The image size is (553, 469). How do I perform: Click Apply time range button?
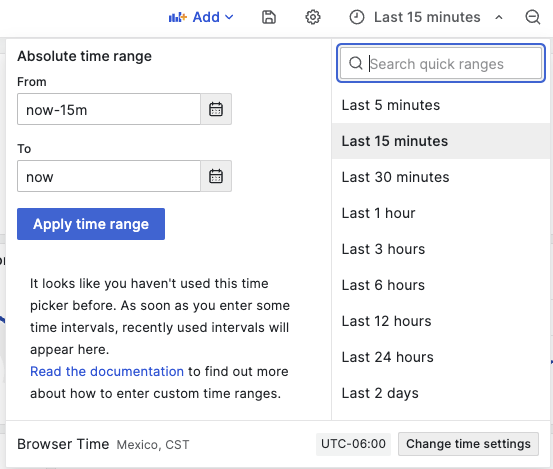coord(91,224)
